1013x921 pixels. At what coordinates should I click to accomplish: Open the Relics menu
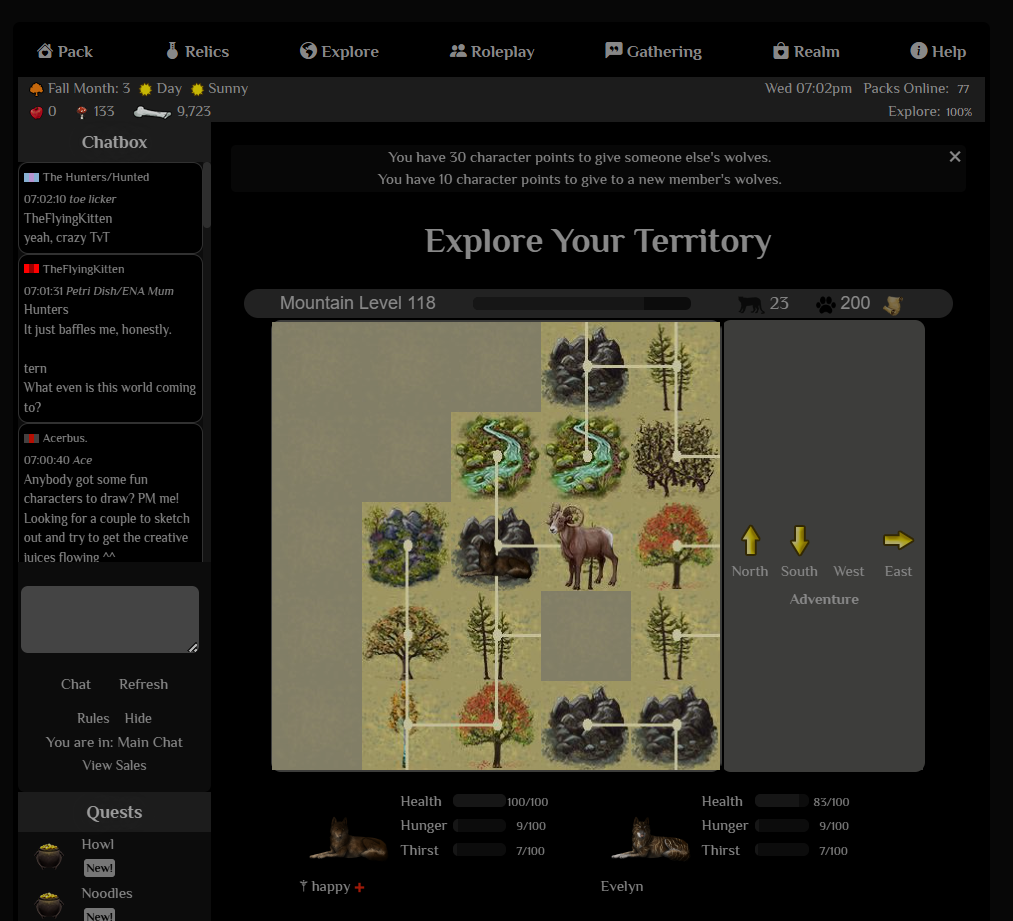point(198,52)
